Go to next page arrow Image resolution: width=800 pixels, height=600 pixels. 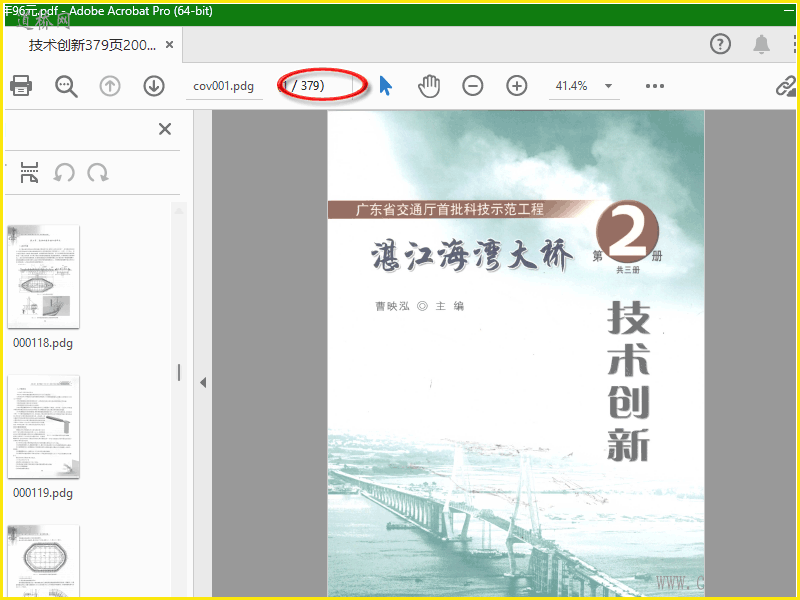[154, 86]
